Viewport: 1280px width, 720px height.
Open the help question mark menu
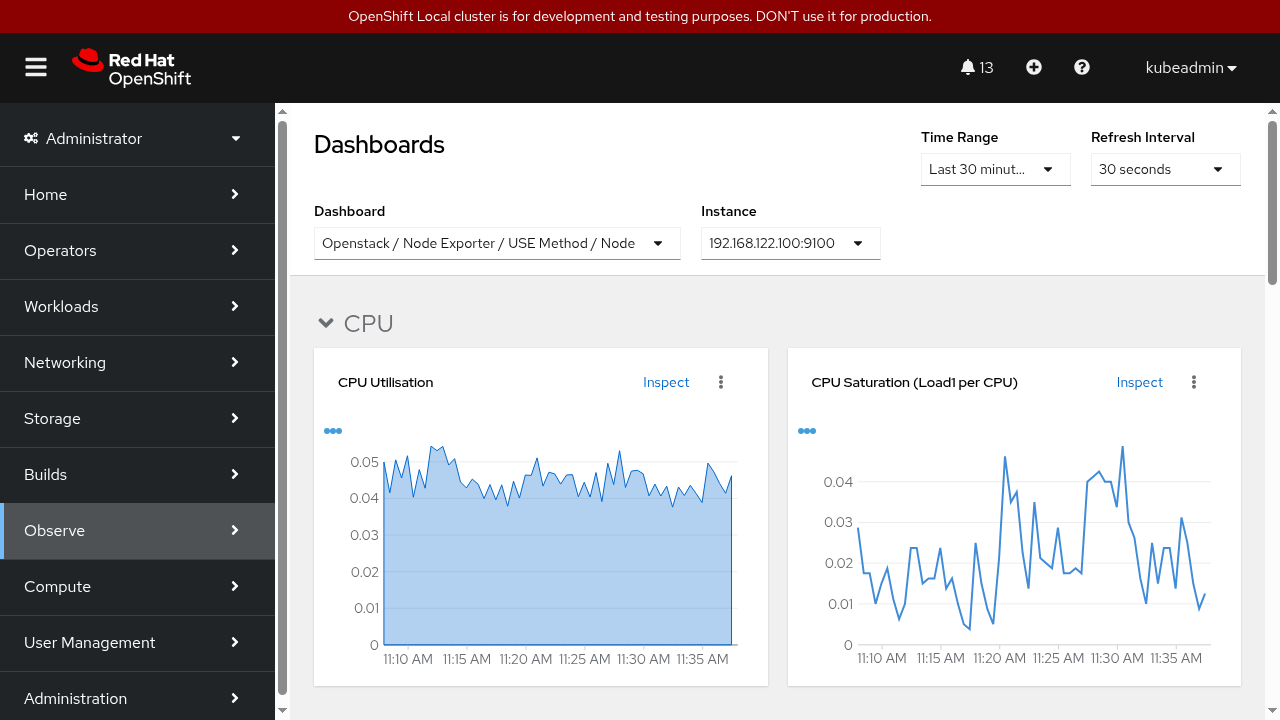[x=1082, y=67]
